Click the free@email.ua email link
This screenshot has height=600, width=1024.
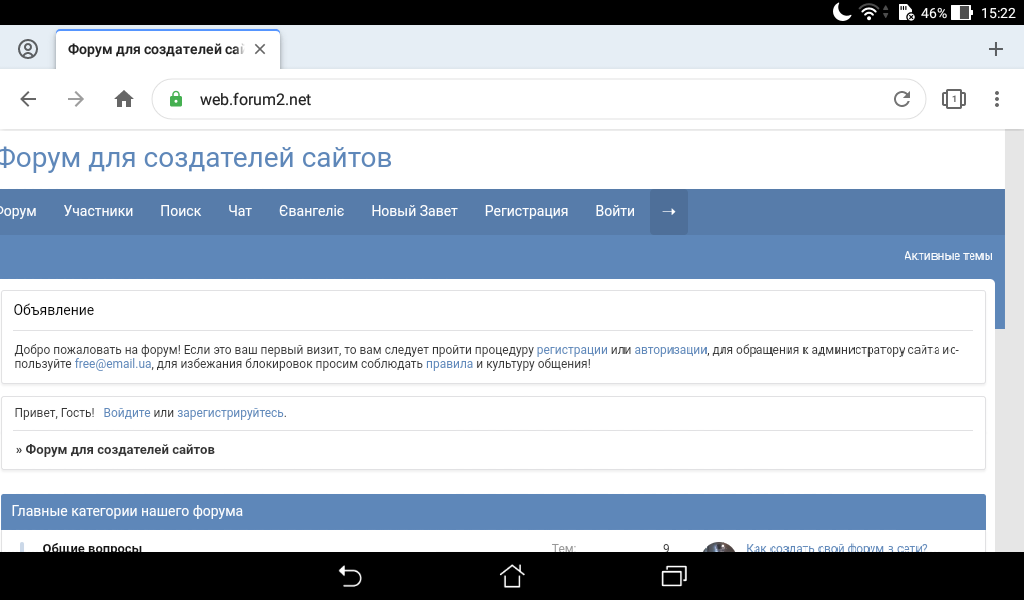113,364
